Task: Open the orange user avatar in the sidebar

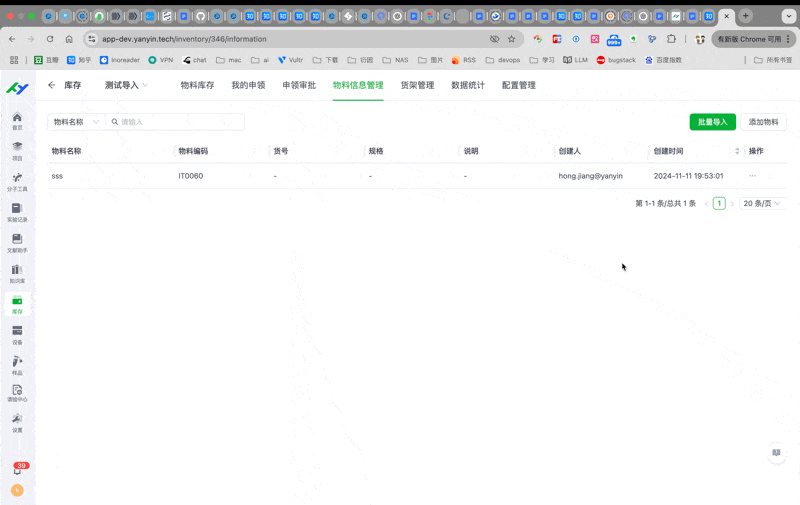Action: pyautogui.click(x=17, y=490)
